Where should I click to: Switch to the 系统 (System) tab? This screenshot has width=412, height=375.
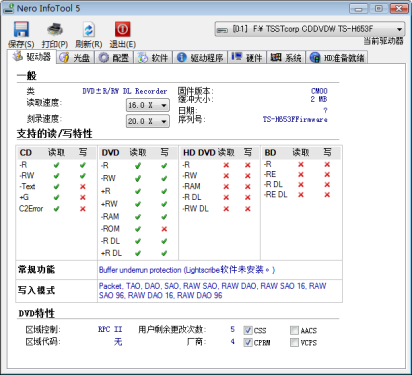286,58
